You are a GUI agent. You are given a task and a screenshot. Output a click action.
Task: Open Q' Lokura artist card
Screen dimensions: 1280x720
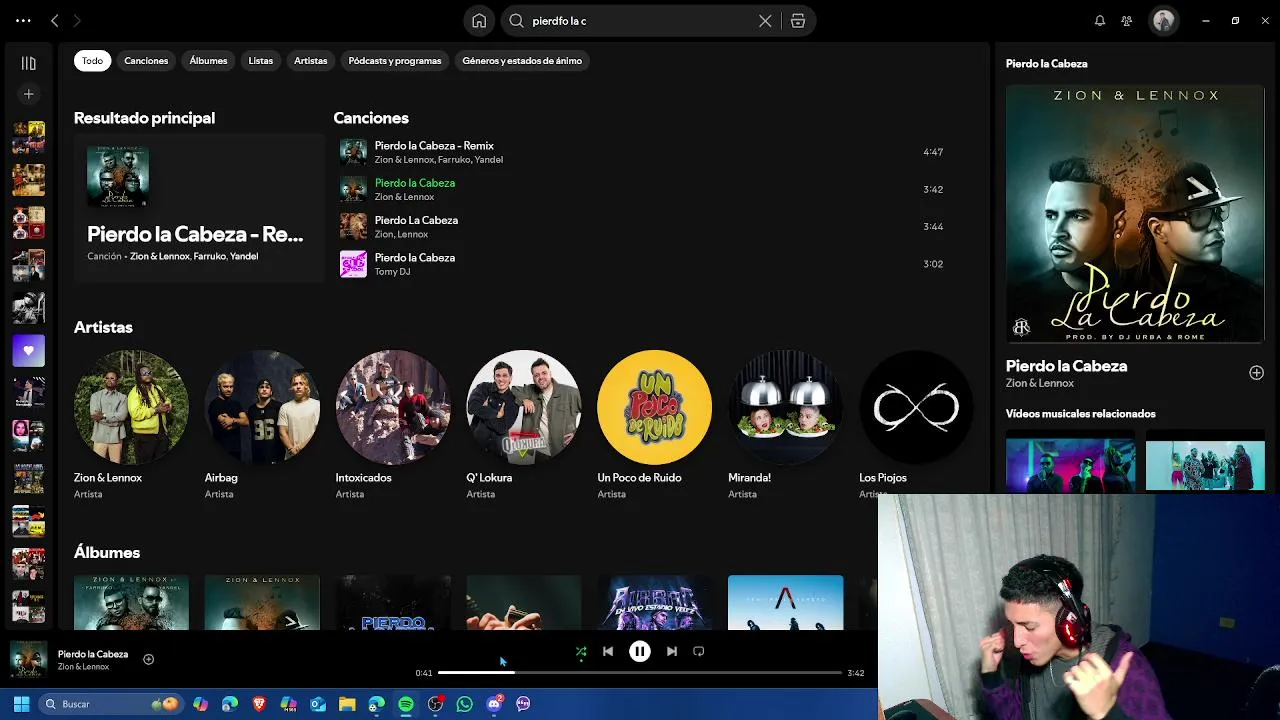pyautogui.click(x=524, y=425)
